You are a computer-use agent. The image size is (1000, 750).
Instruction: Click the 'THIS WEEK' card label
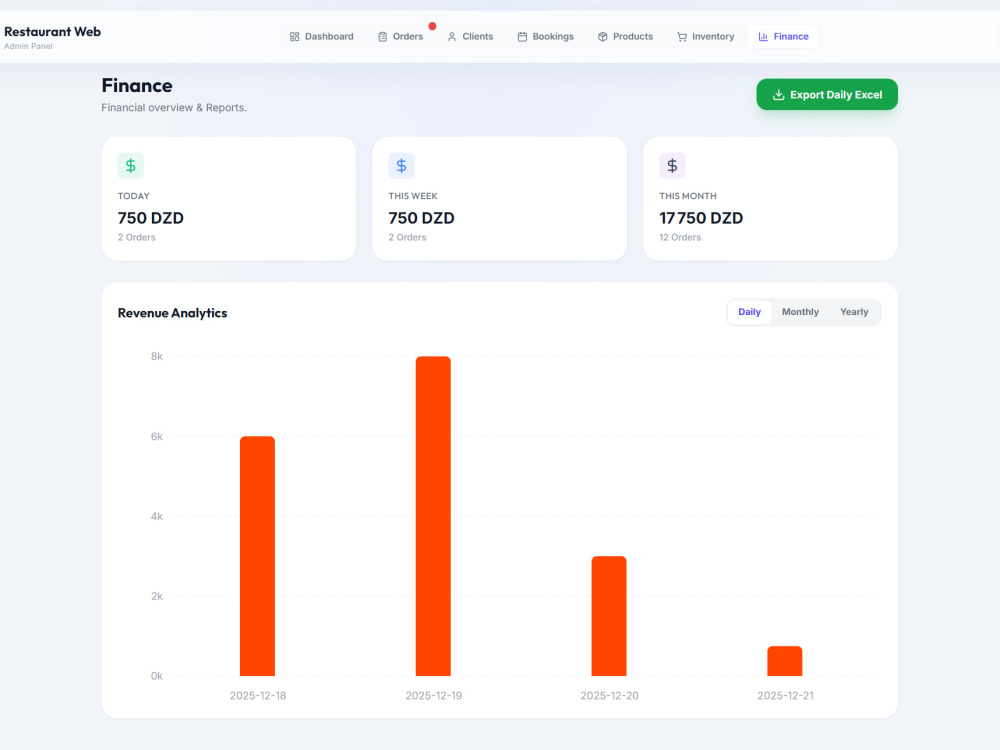[x=413, y=196]
